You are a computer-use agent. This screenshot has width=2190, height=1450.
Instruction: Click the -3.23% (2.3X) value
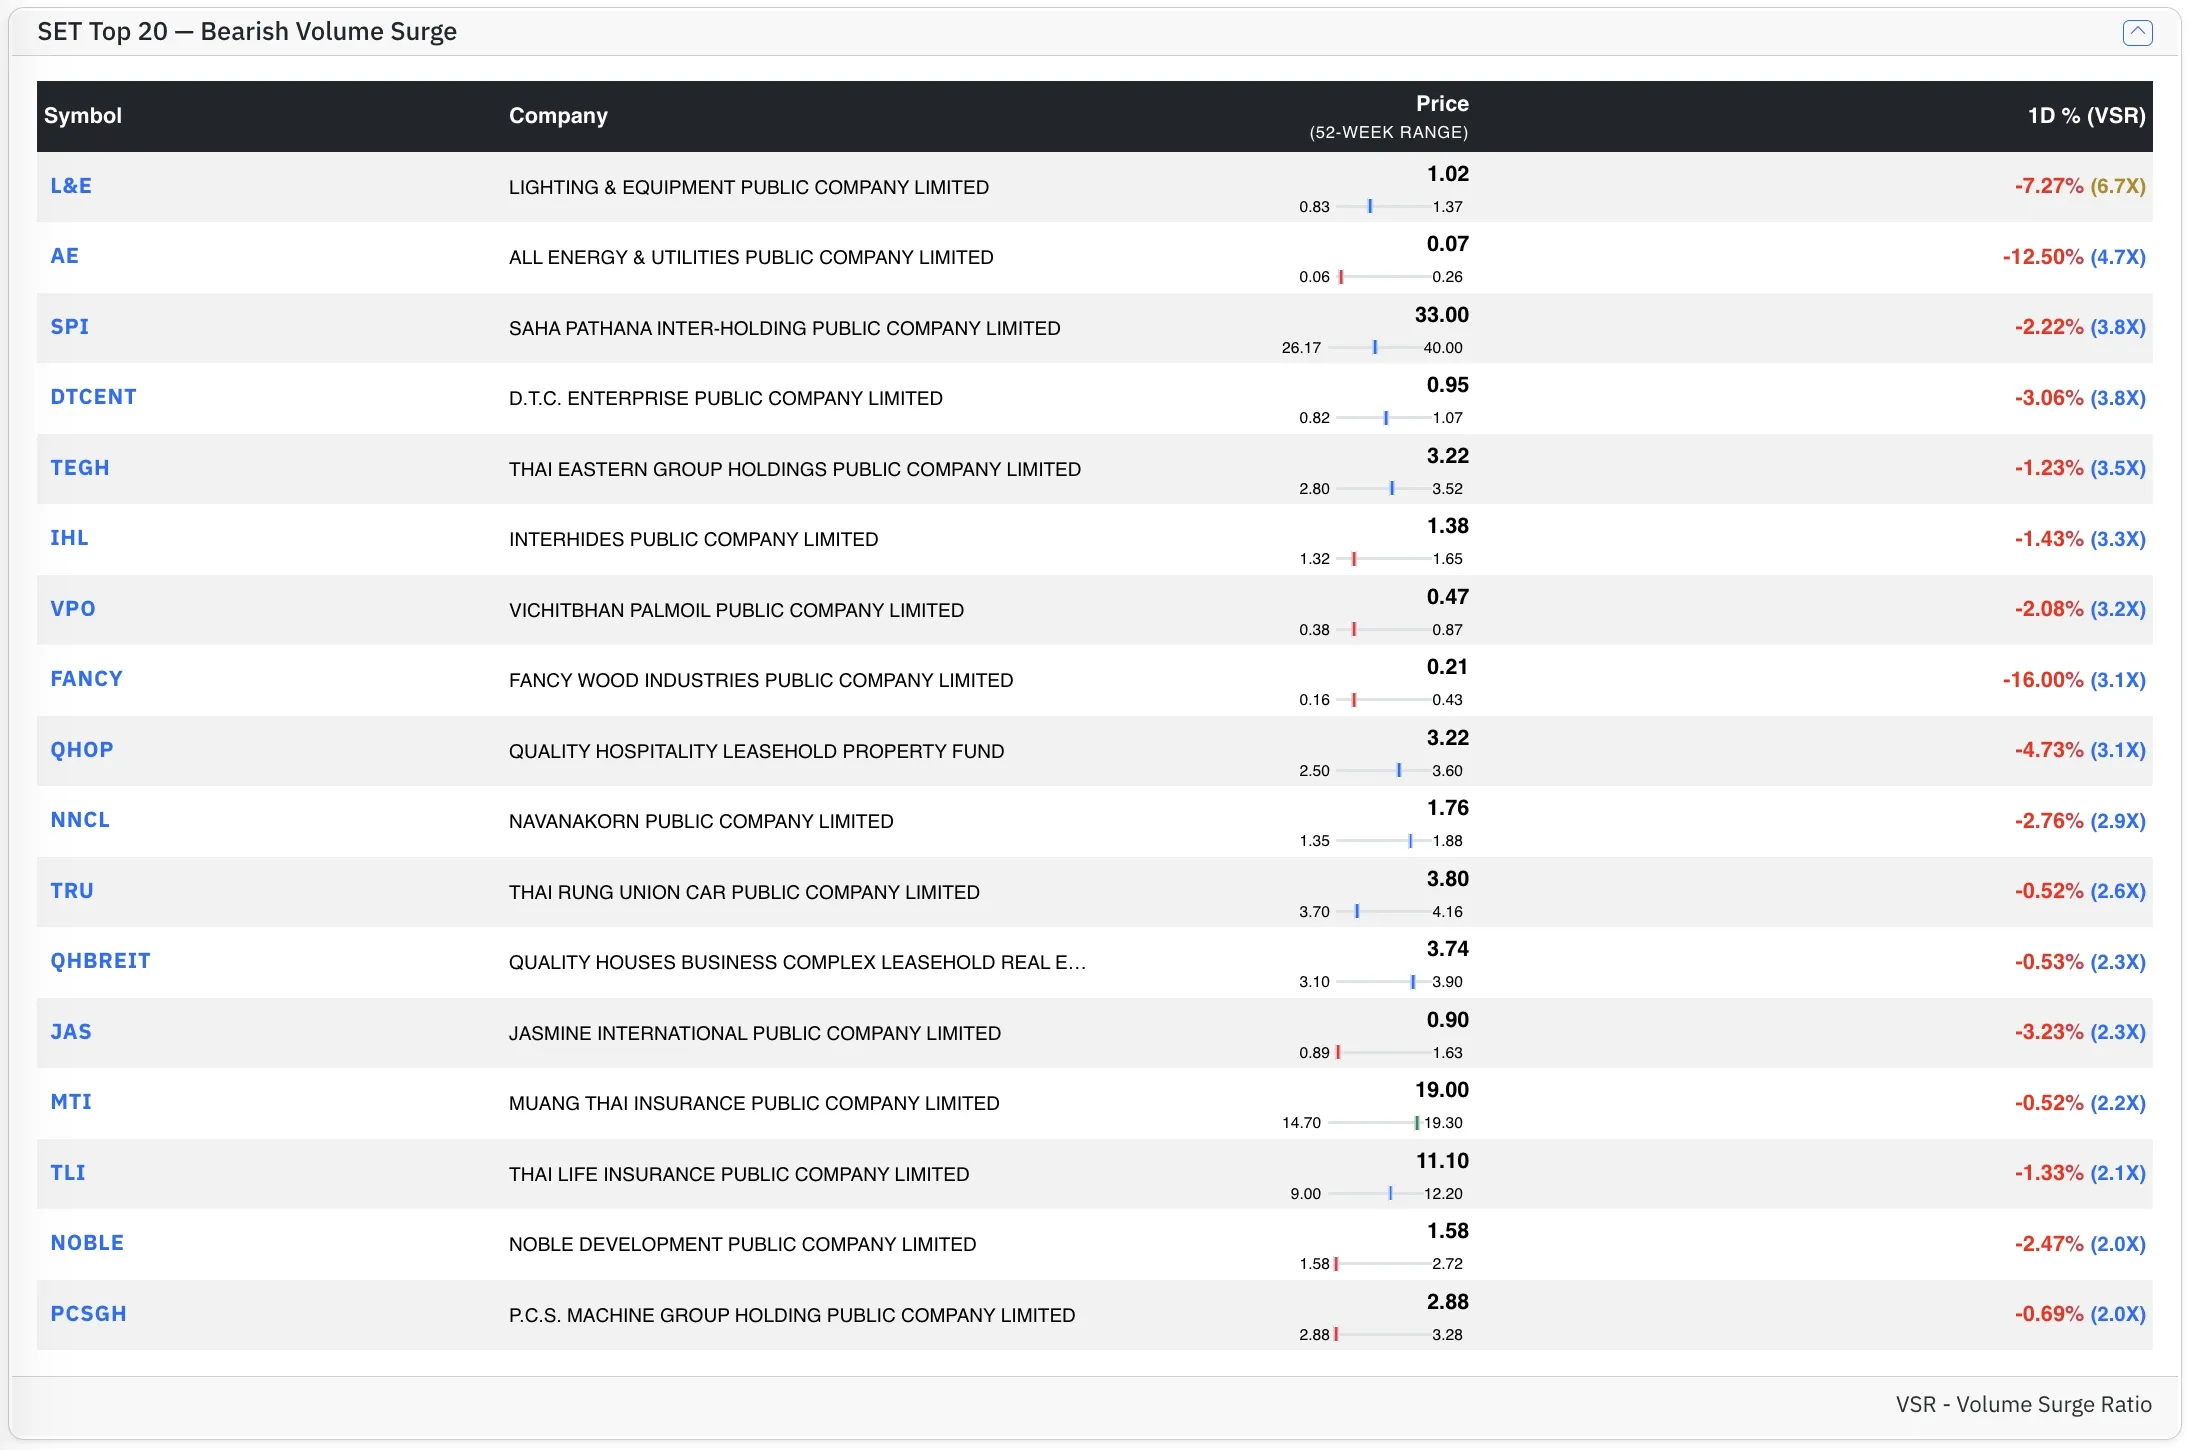tap(2080, 1032)
